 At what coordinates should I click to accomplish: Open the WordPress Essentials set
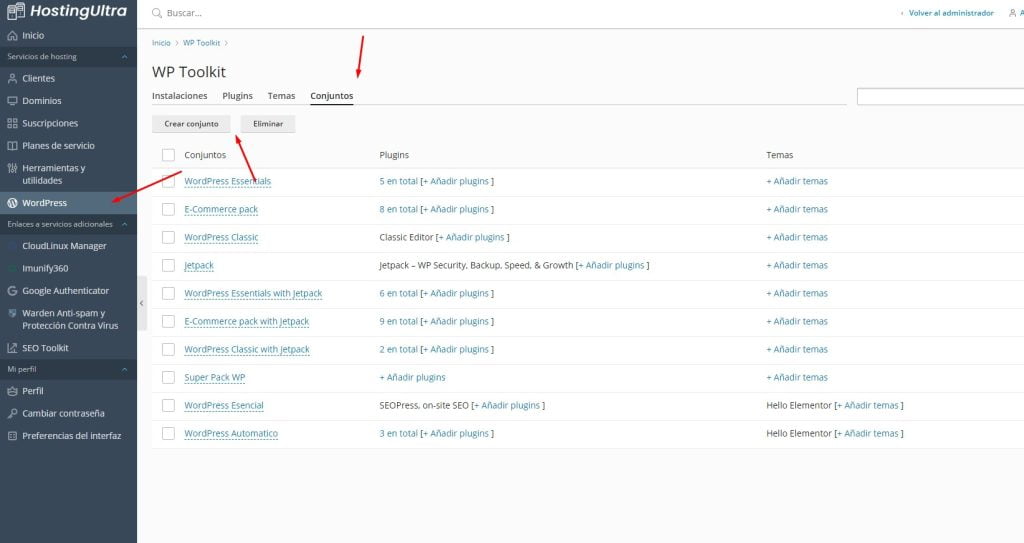(x=227, y=182)
